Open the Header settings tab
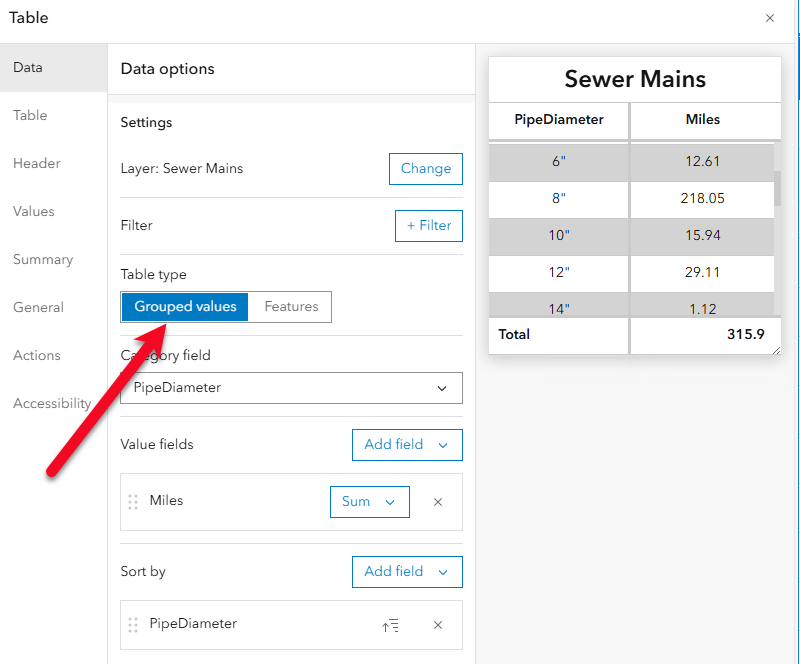Screen dimensions: 800x664 tap(37, 163)
